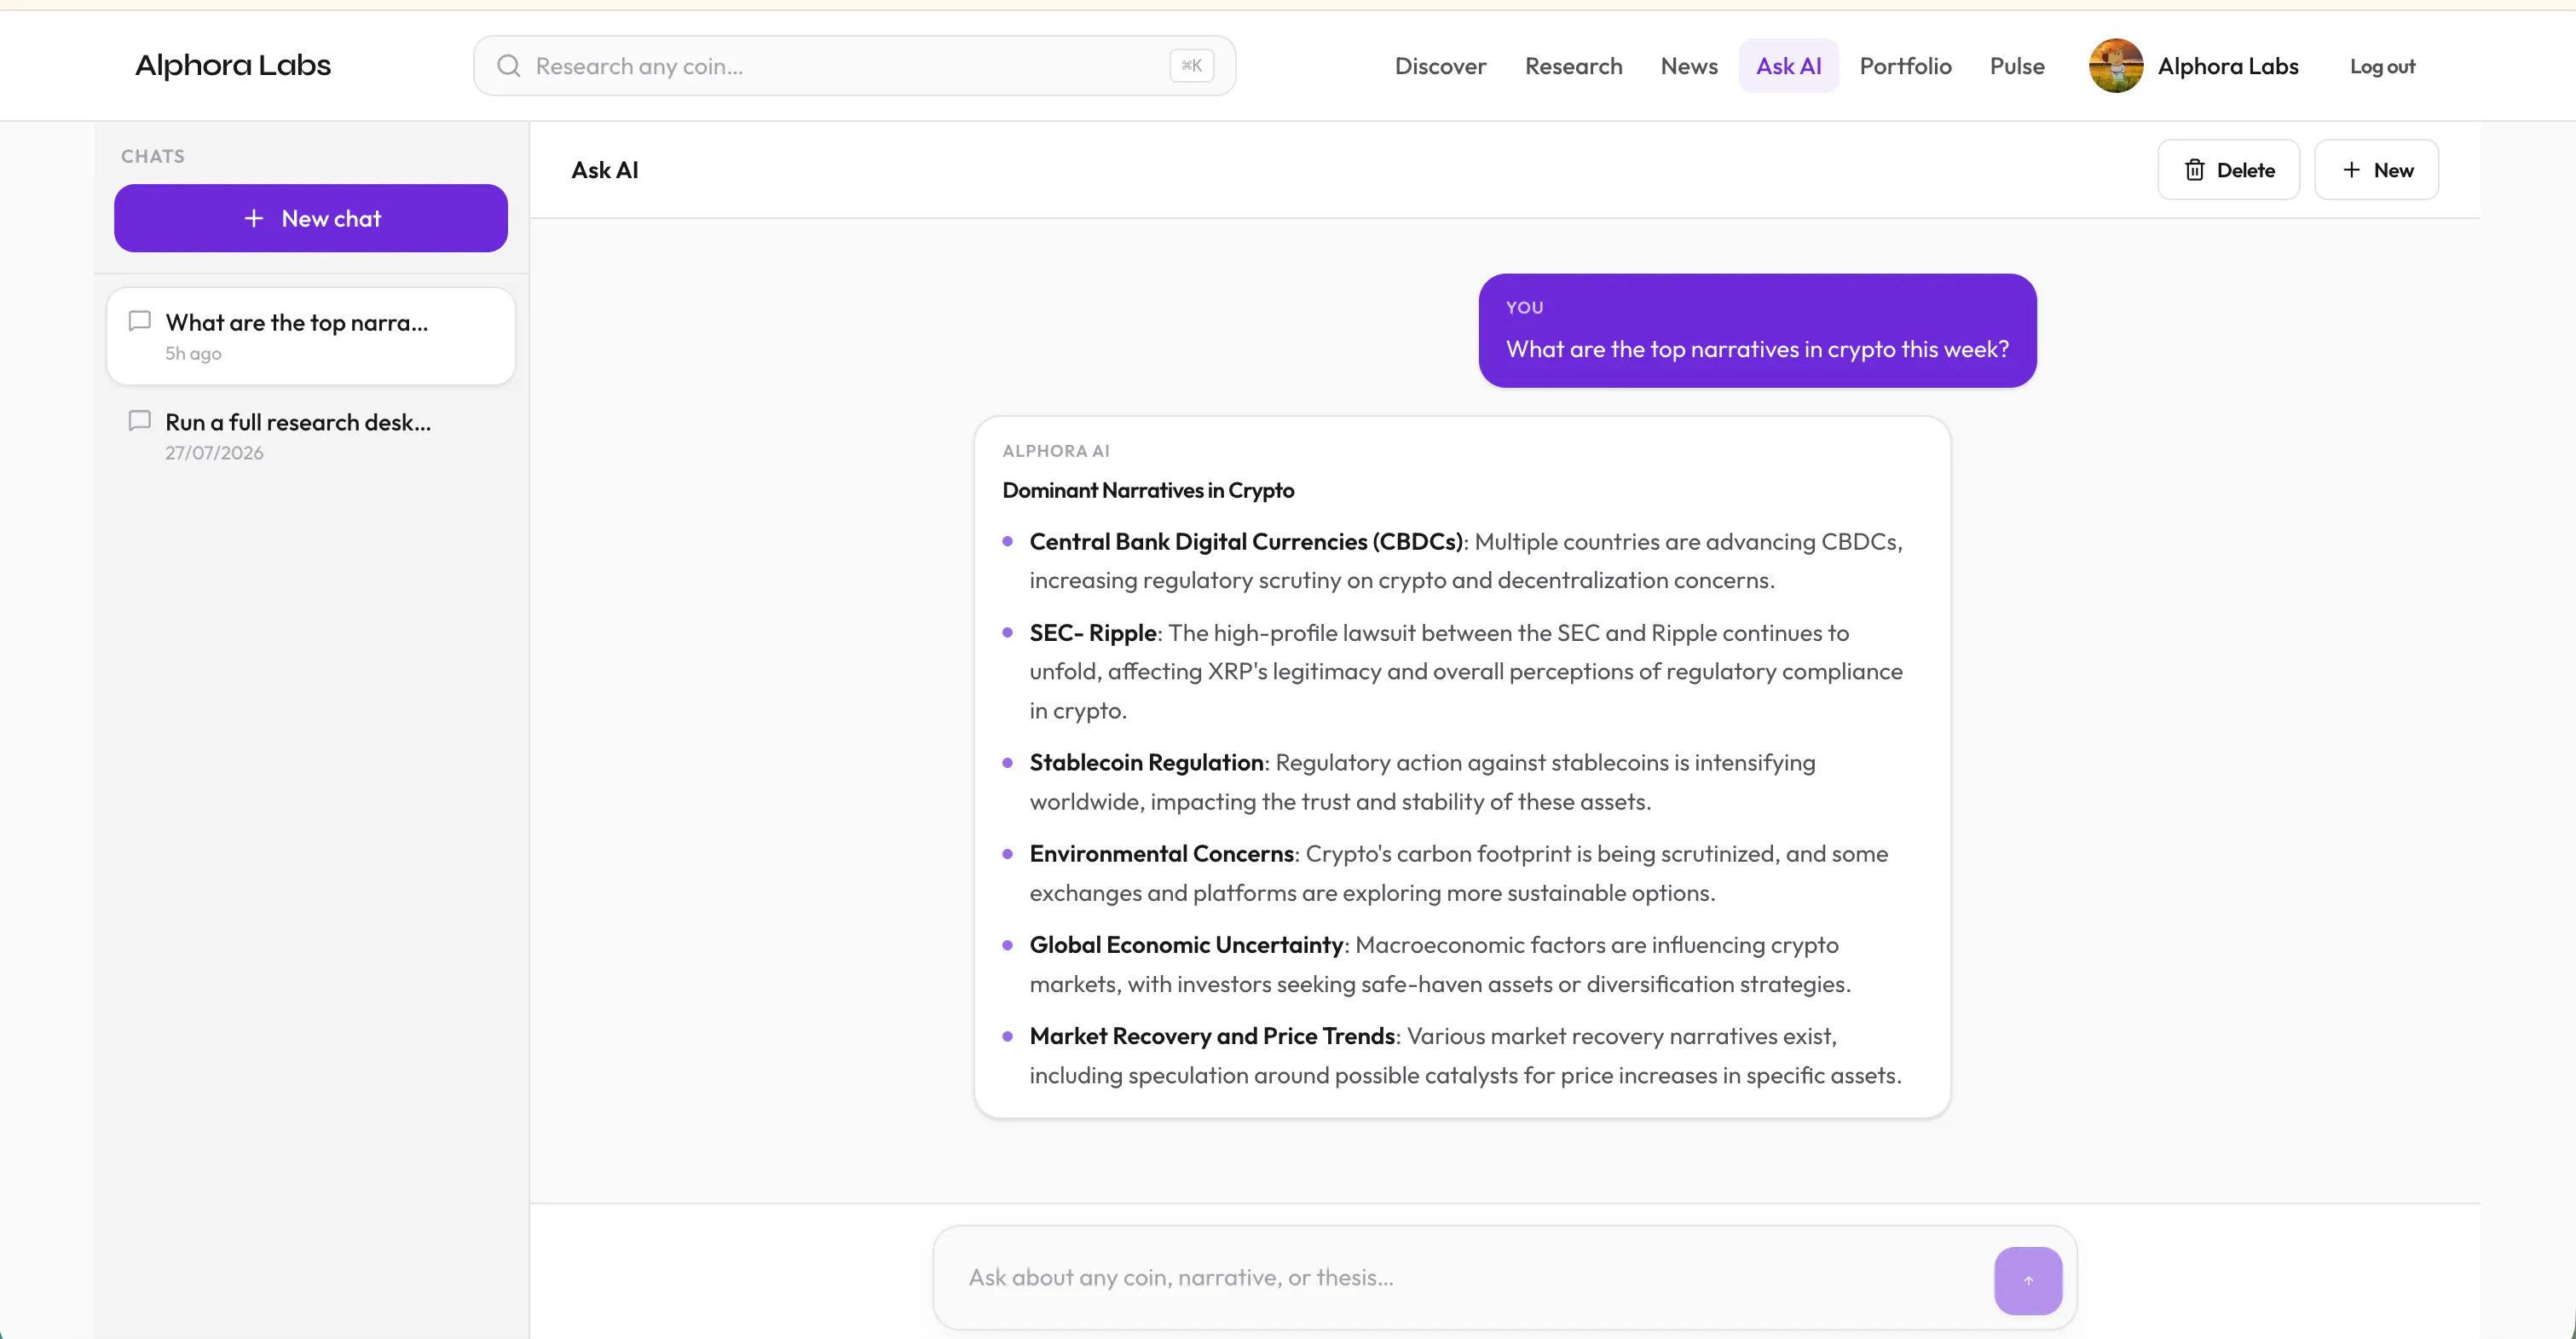Open the Discover tab
The image size is (2576, 1339).
[1440, 66]
